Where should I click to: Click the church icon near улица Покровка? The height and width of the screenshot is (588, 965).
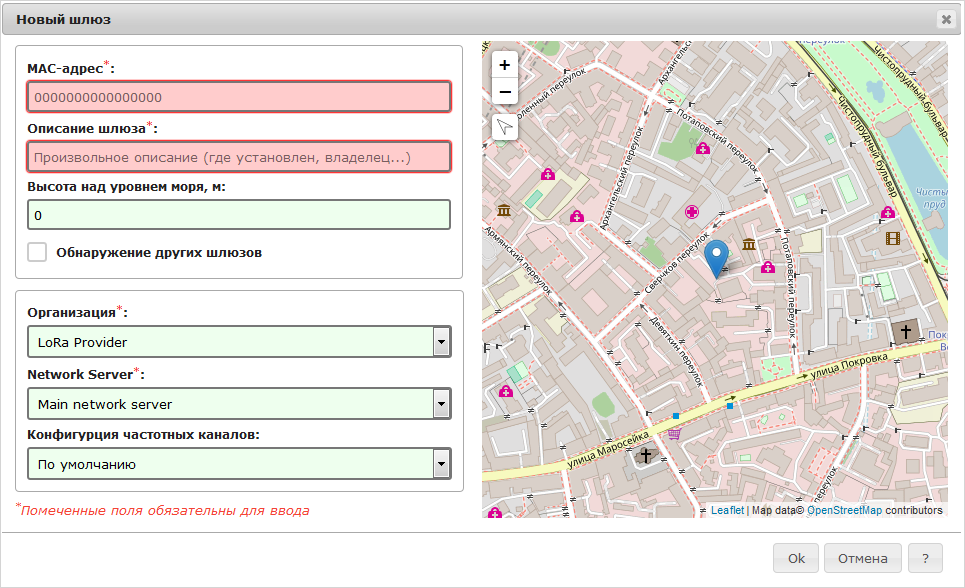(906, 332)
